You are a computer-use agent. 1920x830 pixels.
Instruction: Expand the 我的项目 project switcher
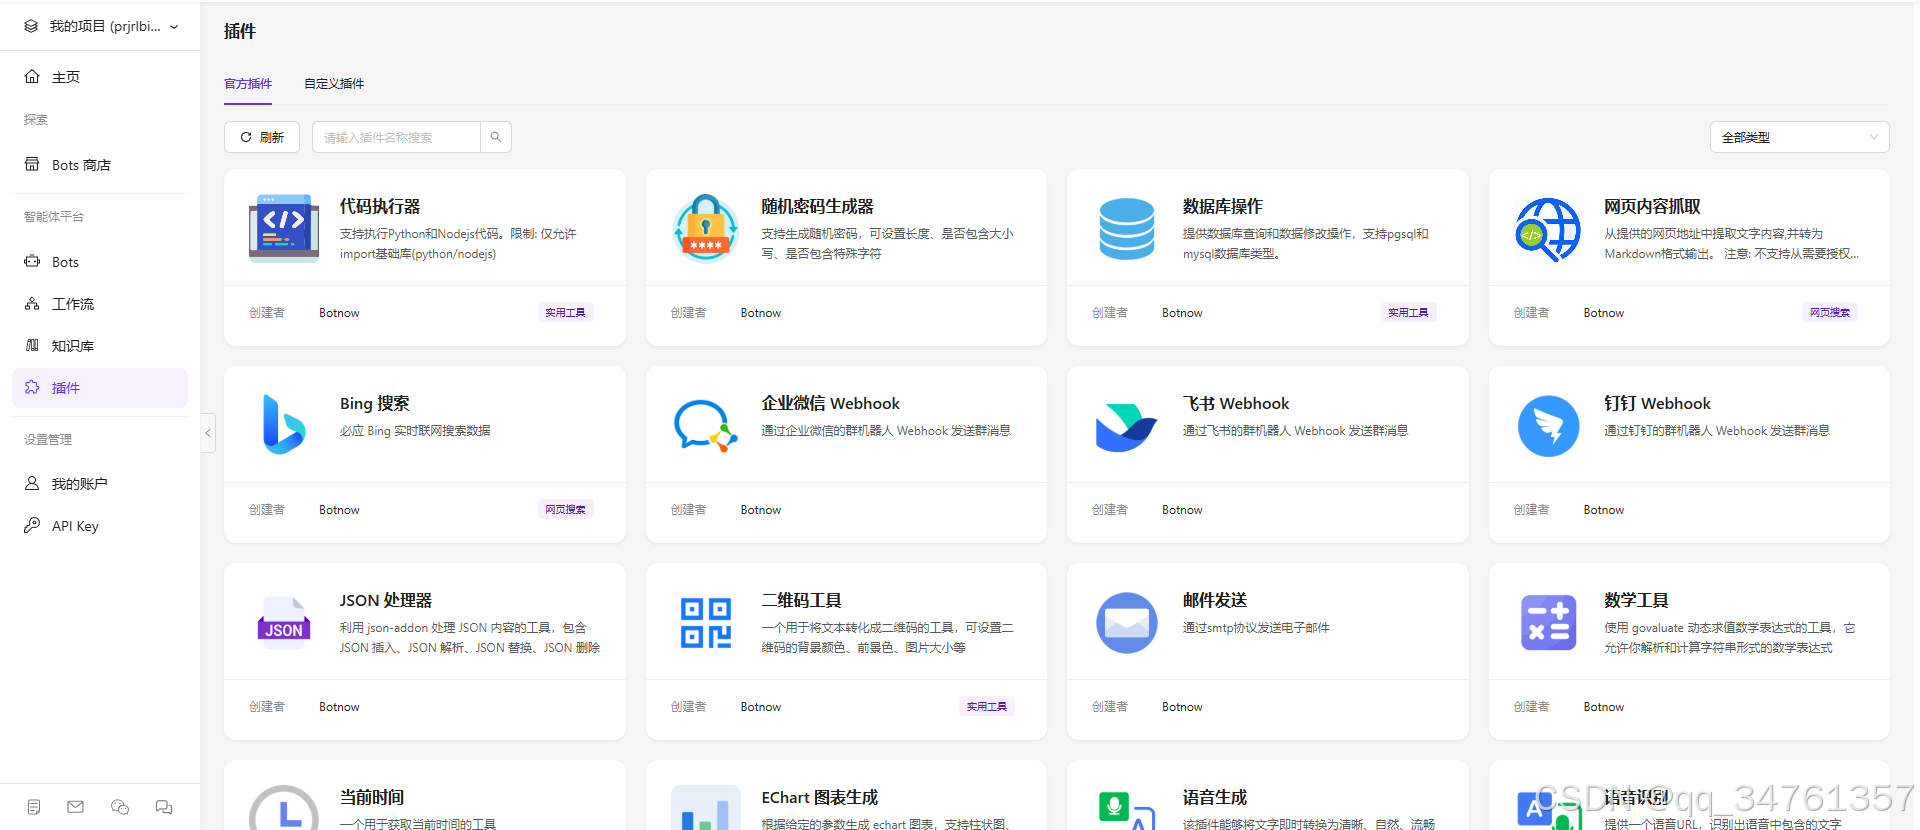(x=100, y=26)
